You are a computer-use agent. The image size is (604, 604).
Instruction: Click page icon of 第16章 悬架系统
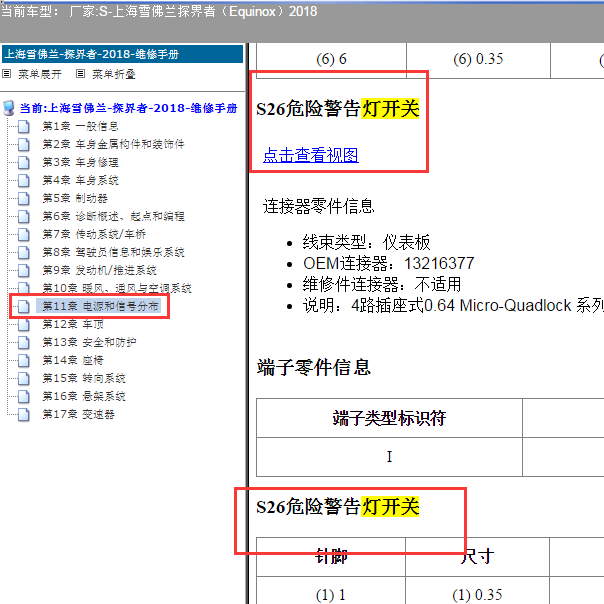click(x=24, y=396)
